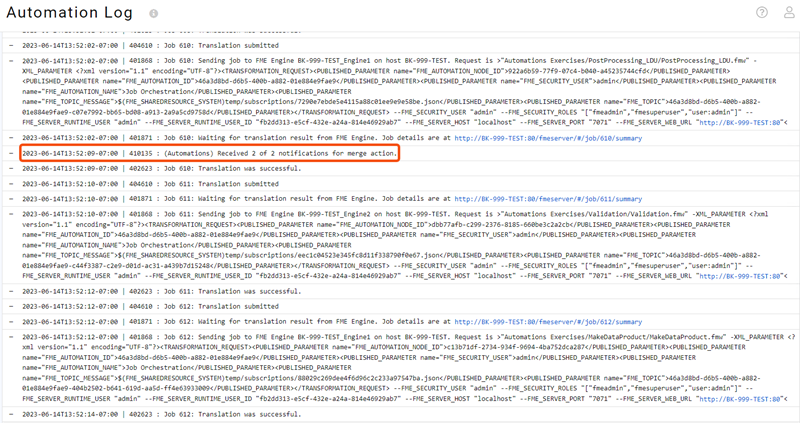Collapse the Job 612 Translation submitted row
The image size is (800, 423).
pos(11,307)
